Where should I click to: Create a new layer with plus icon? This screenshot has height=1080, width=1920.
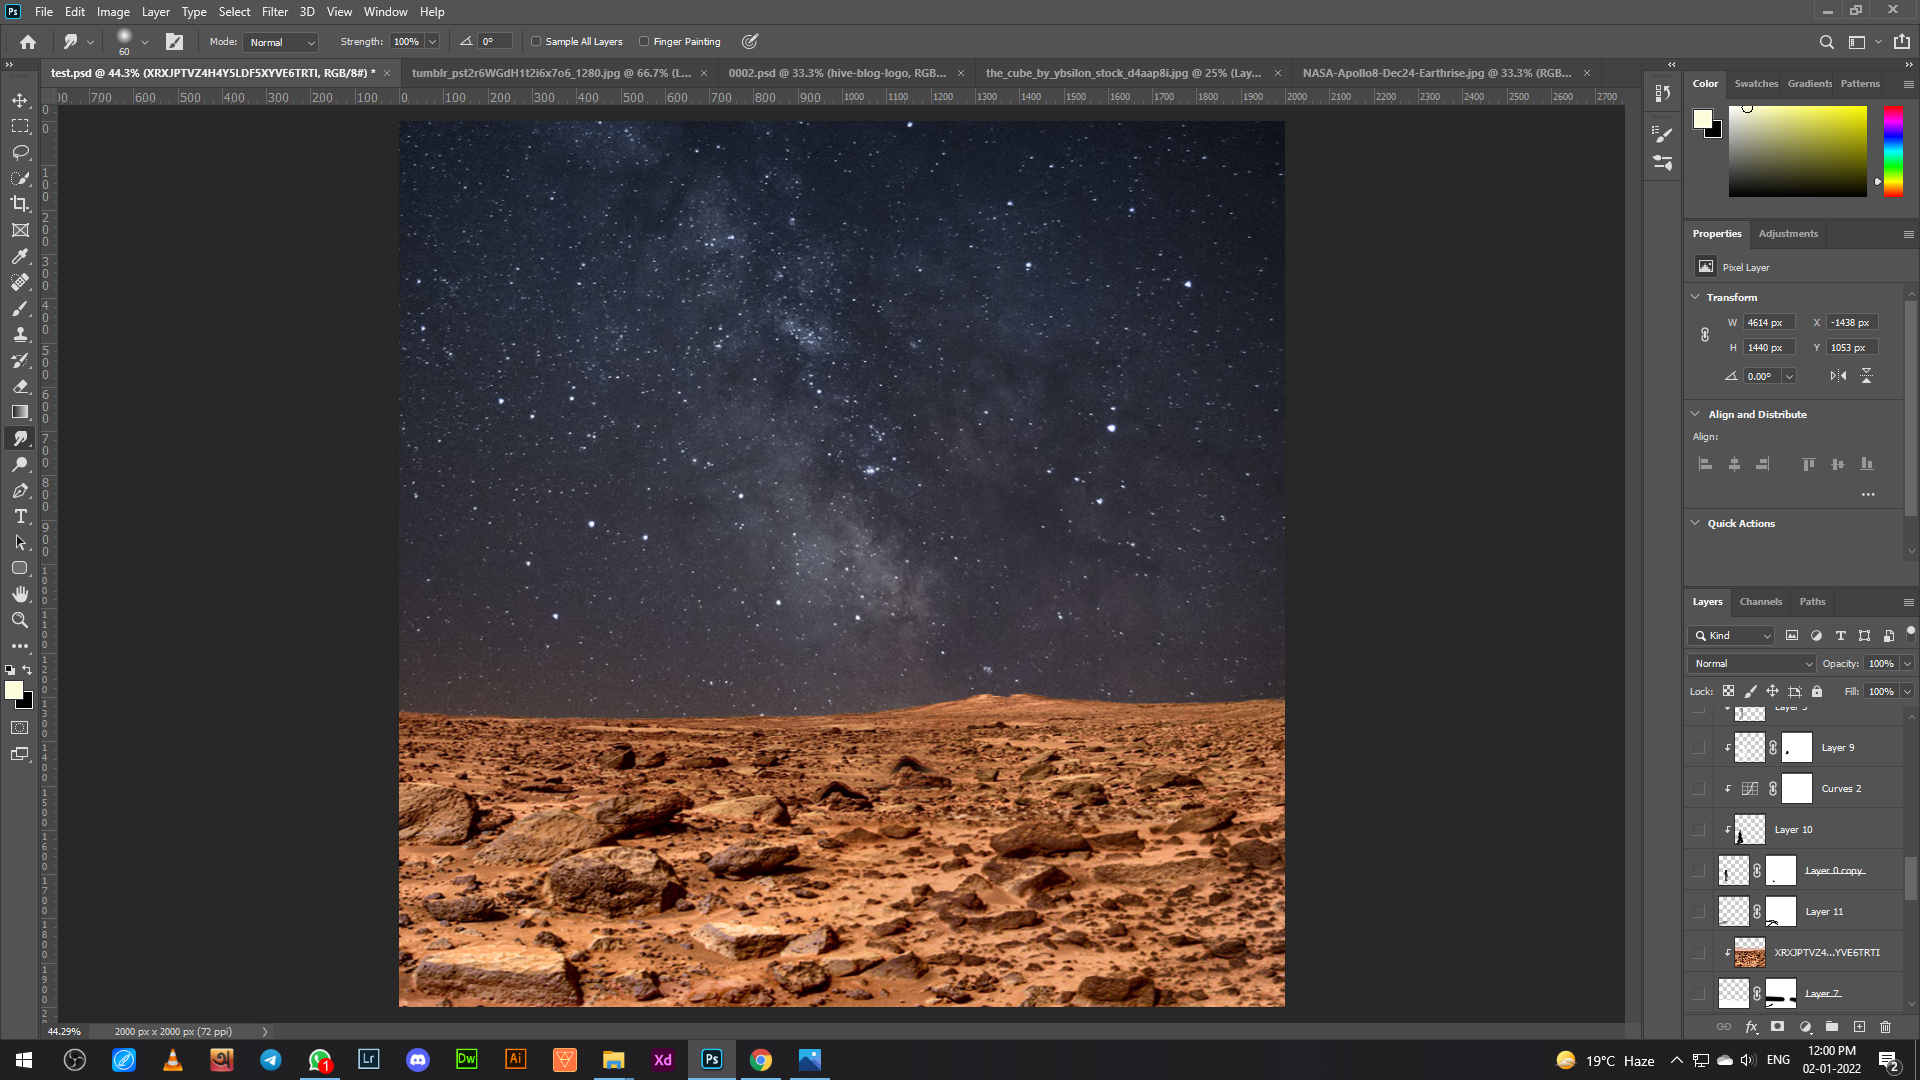pos(1859,1027)
